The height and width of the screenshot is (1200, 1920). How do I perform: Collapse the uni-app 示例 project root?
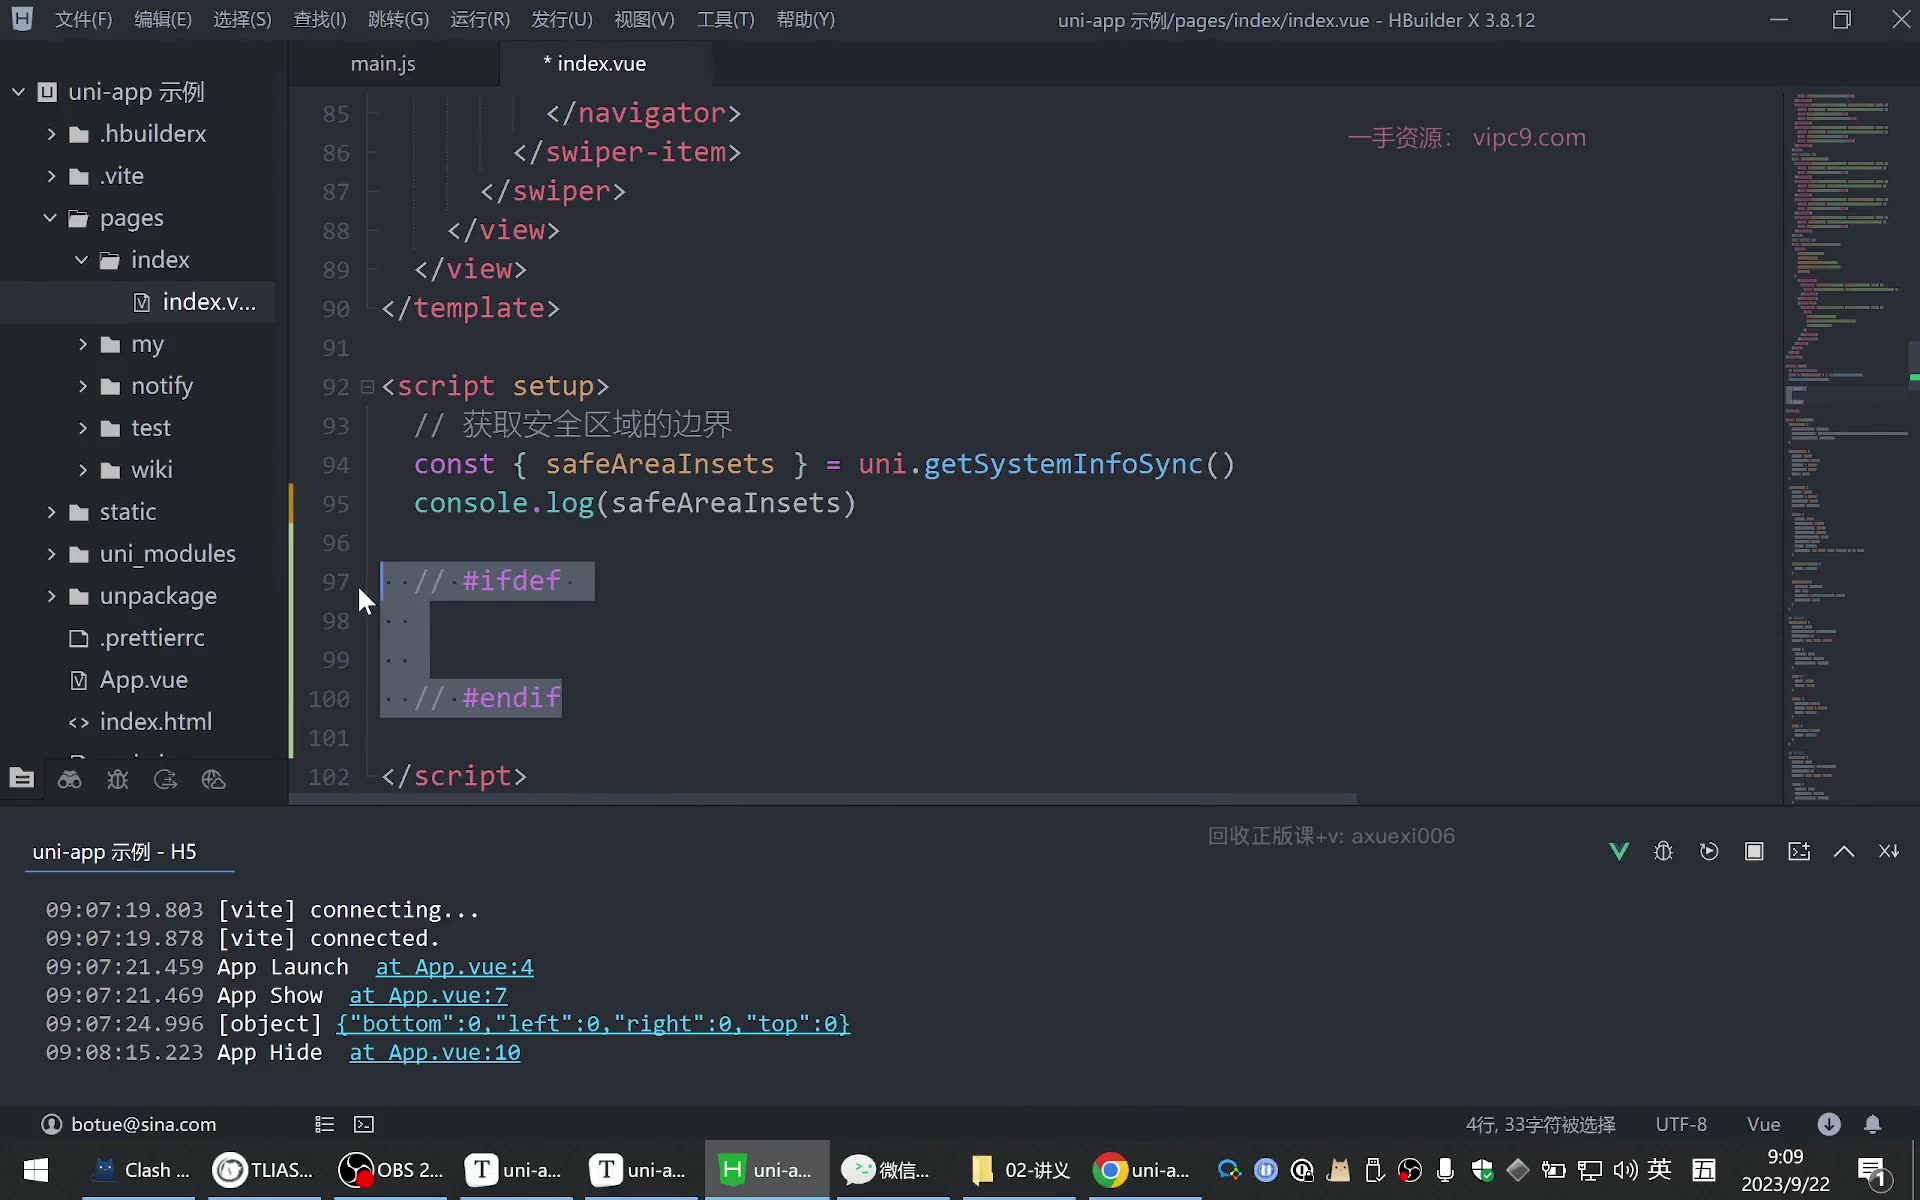(18, 92)
